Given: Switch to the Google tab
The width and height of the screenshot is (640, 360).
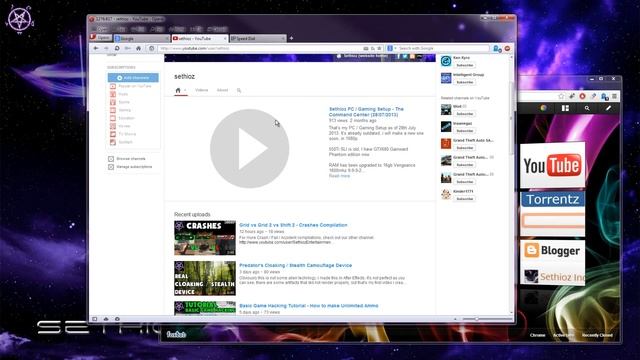Looking at the screenshot, I should pyautogui.click(x=141, y=38).
